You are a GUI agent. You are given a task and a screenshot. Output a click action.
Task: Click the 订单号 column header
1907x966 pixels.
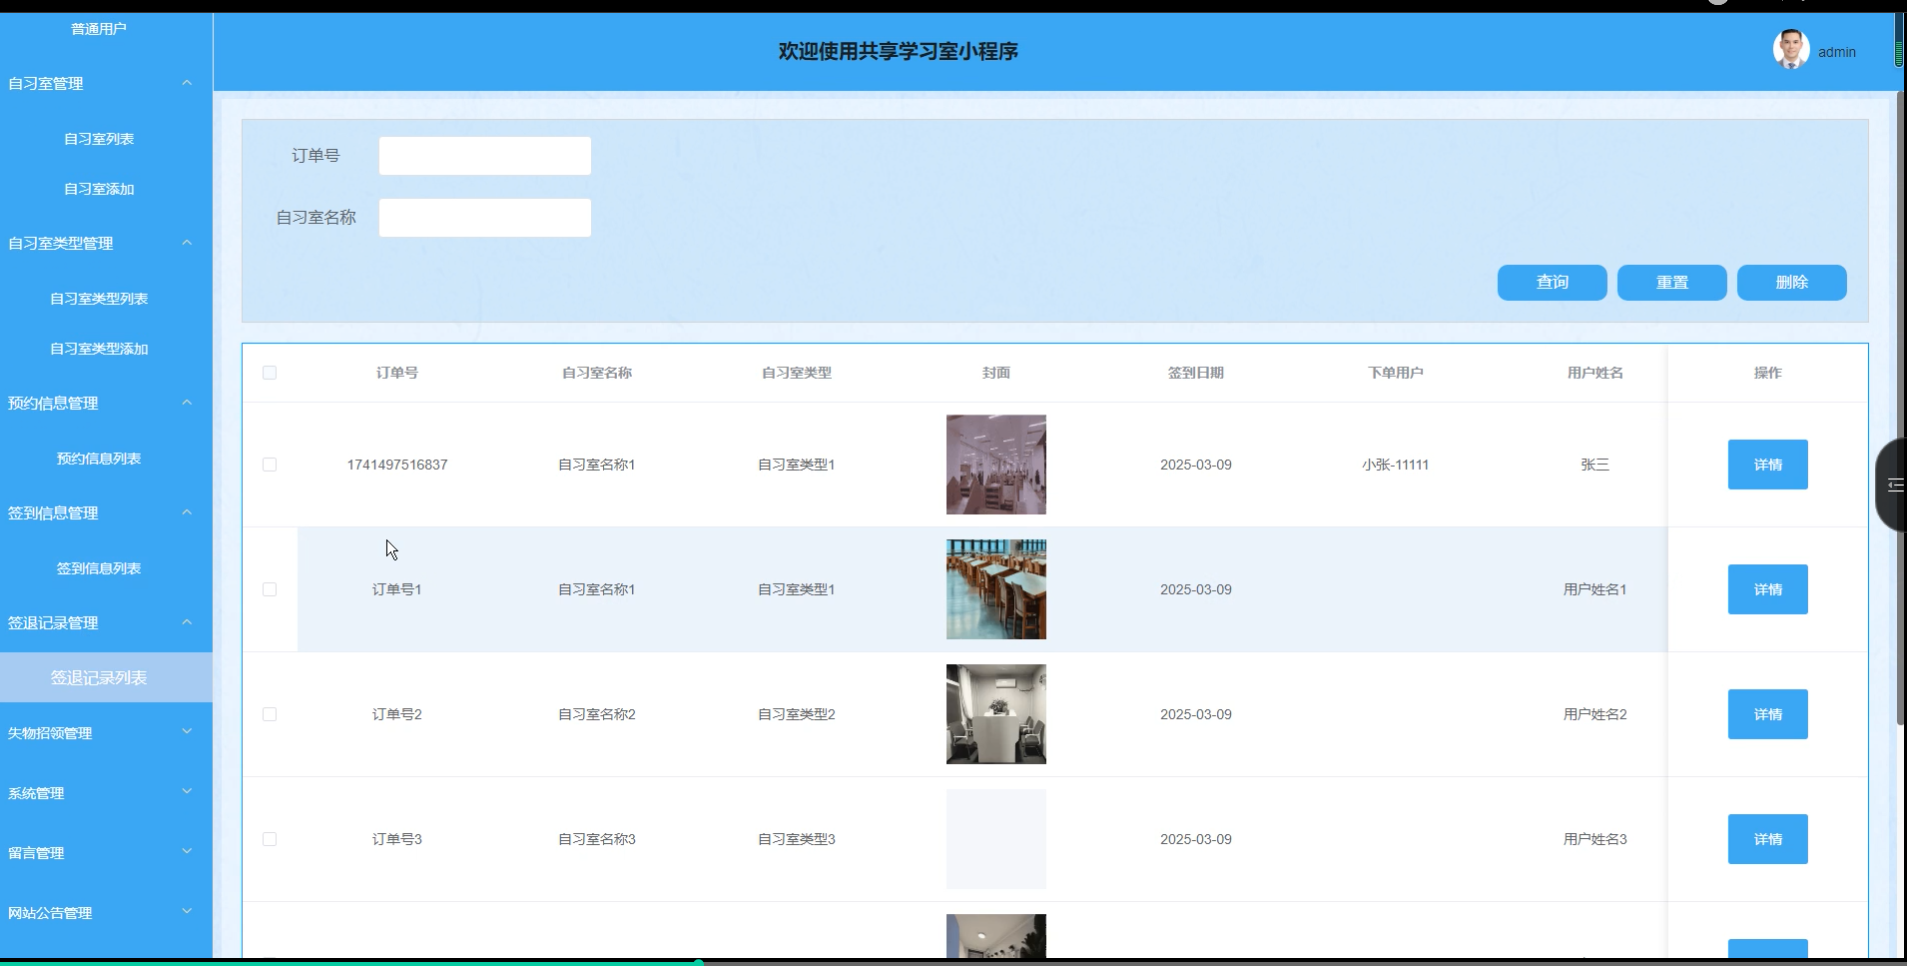397,373
